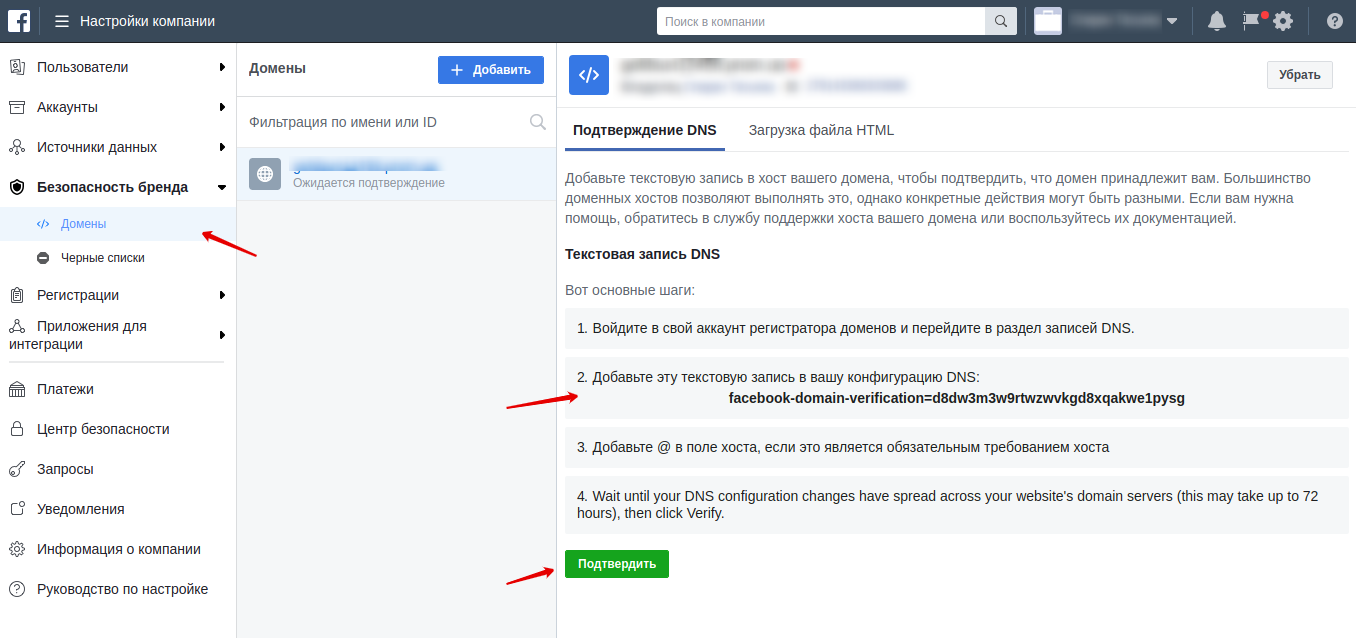Expand the Приложения для интеграции arrow
The image size is (1356, 638).
[222, 335]
